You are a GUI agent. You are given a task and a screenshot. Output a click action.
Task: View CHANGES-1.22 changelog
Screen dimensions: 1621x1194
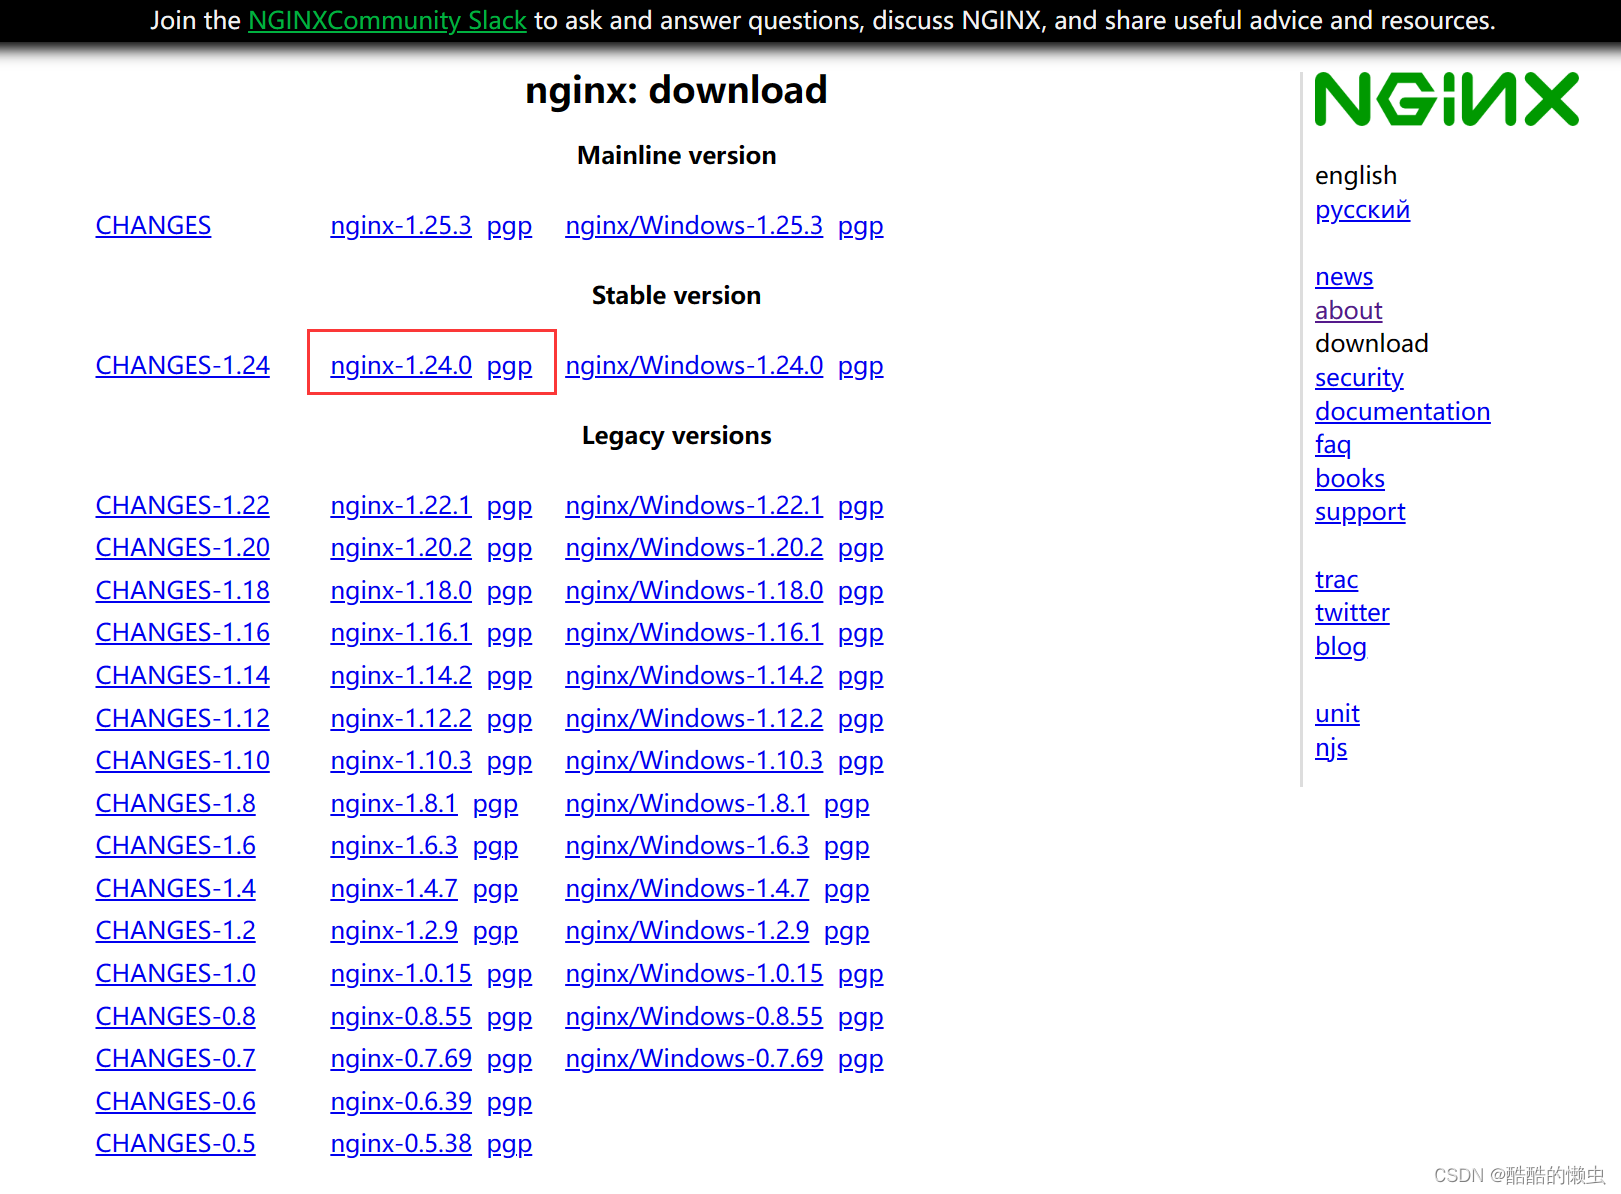182,506
